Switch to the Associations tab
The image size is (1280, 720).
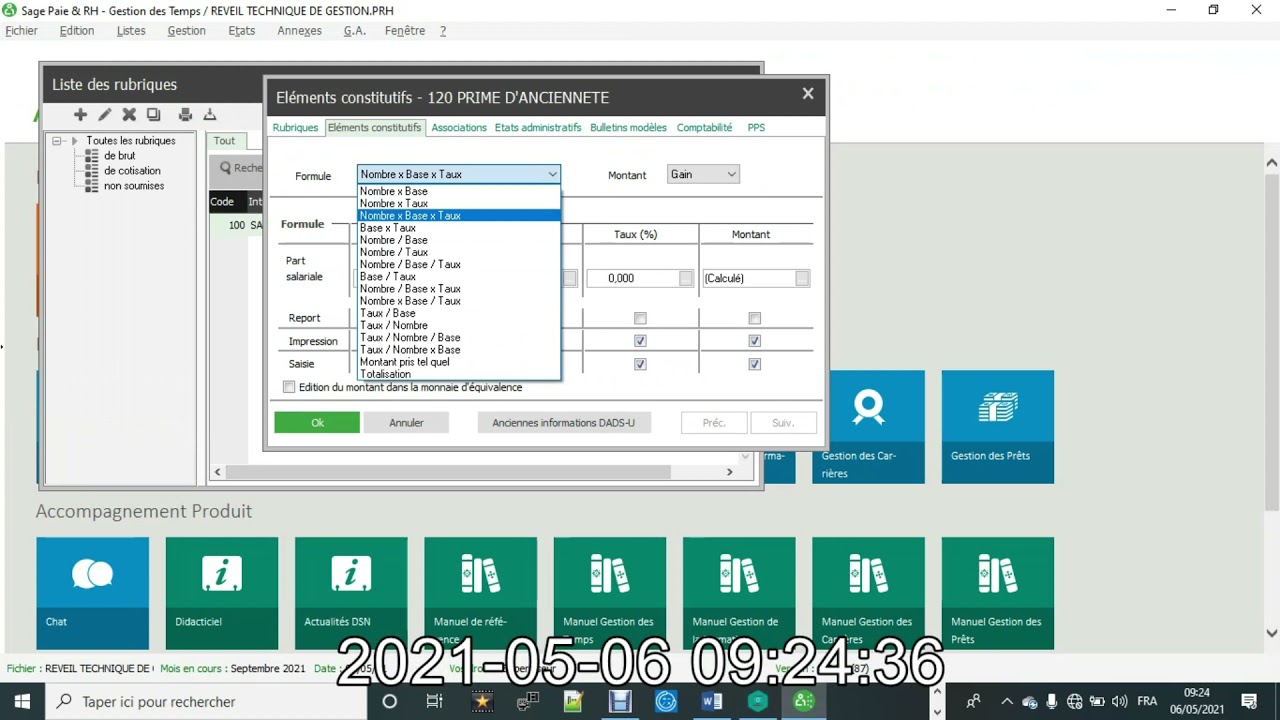pyautogui.click(x=459, y=128)
